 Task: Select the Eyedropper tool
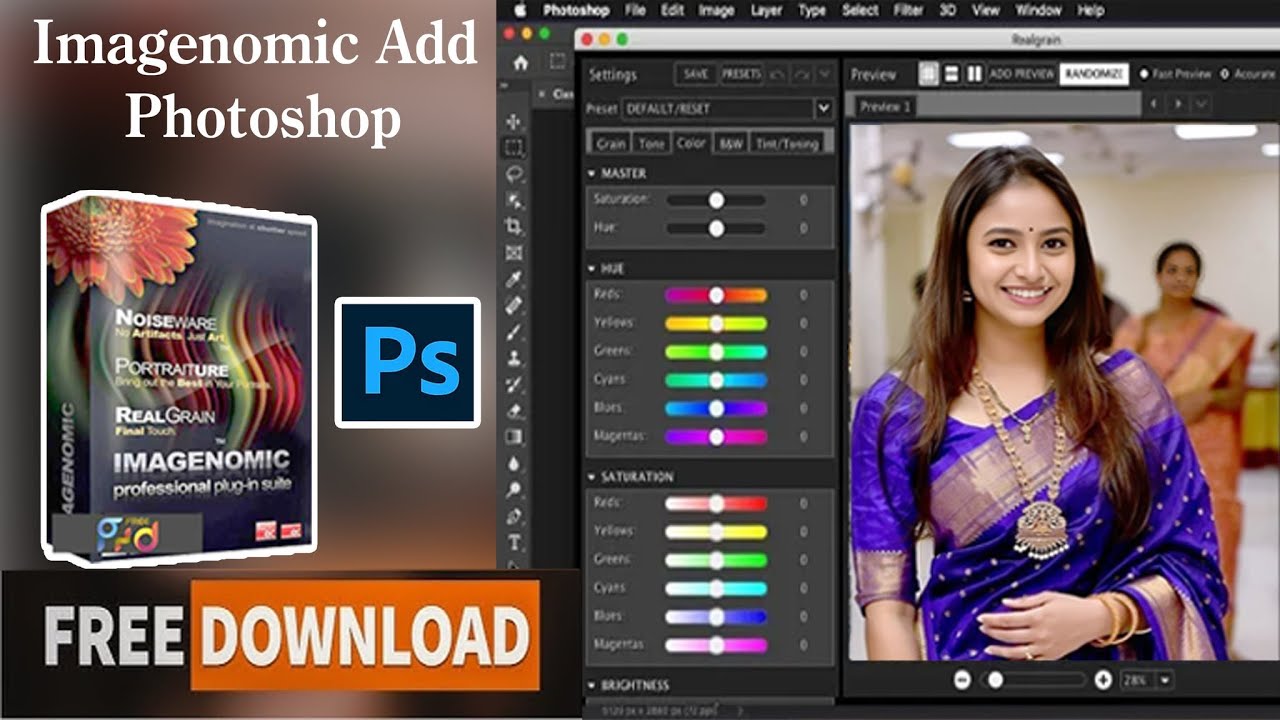tap(515, 279)
